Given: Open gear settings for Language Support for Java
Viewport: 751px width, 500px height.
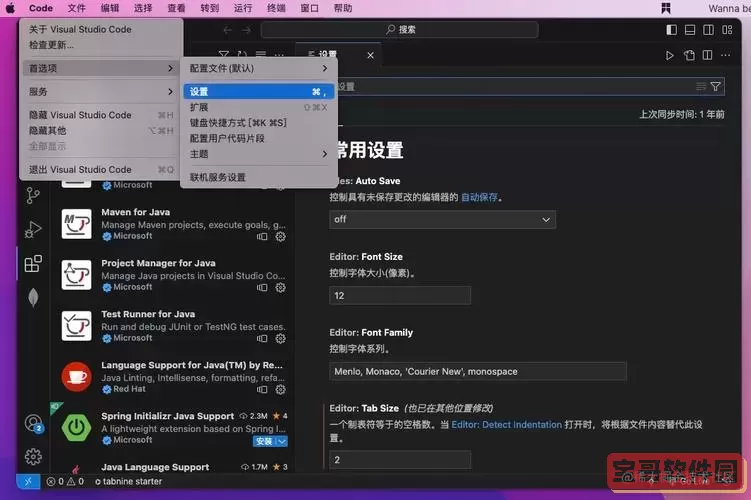Looking at the screenshot, I should pyautogui.click(x=281, y=390).
